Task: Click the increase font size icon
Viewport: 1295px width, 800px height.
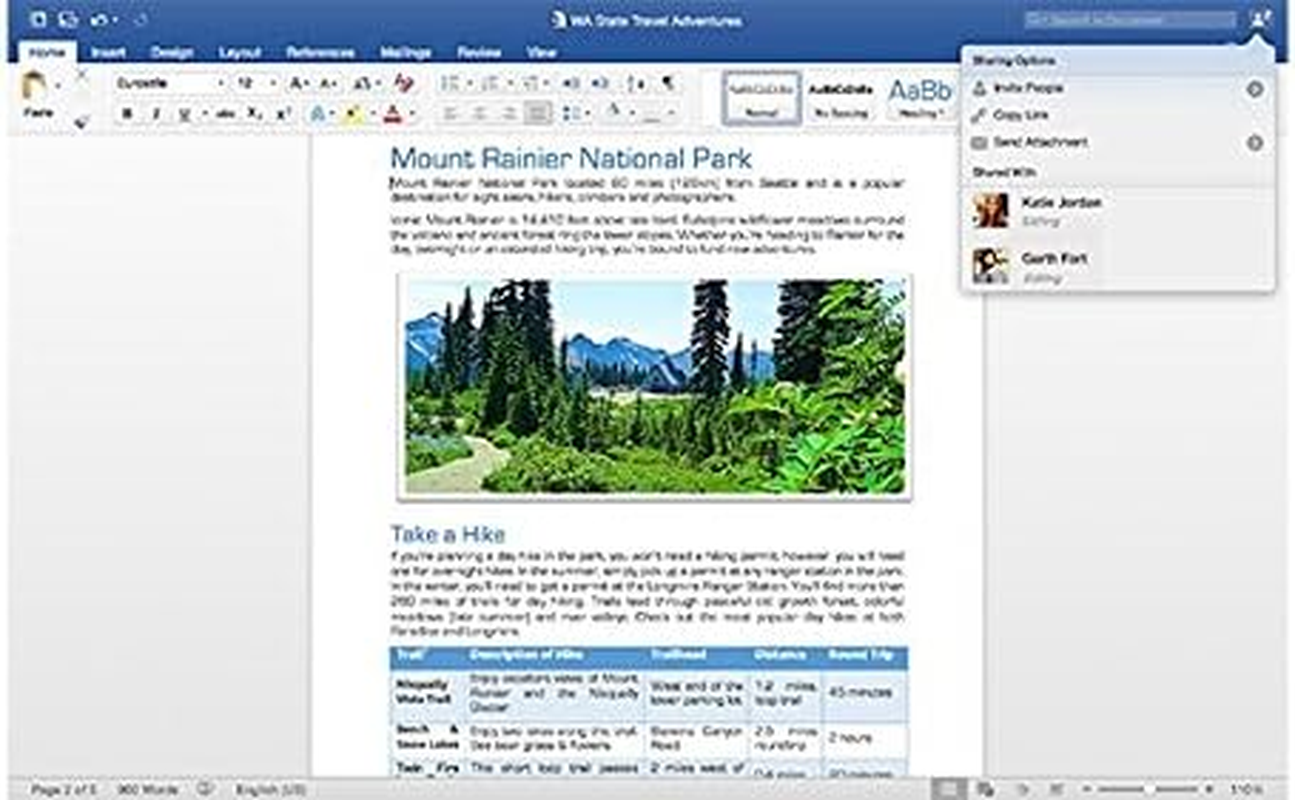Action: tap(295, 81)
